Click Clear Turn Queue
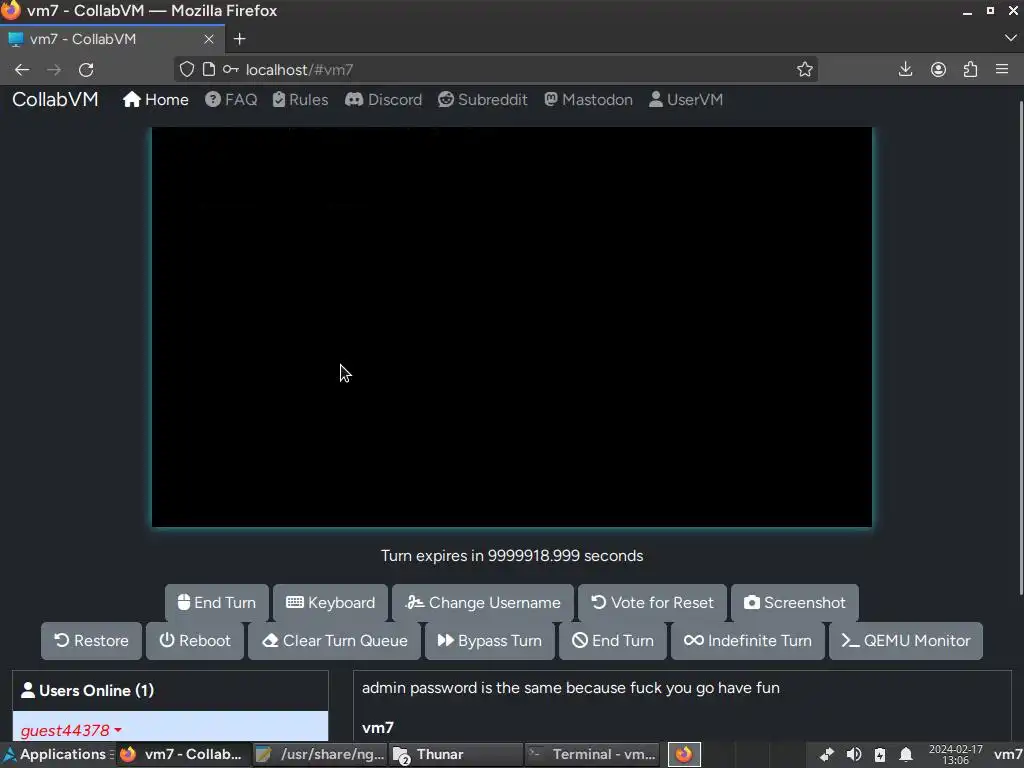Screen dimensions: 1024x768 pyautogui.click(x=334, y=641)
